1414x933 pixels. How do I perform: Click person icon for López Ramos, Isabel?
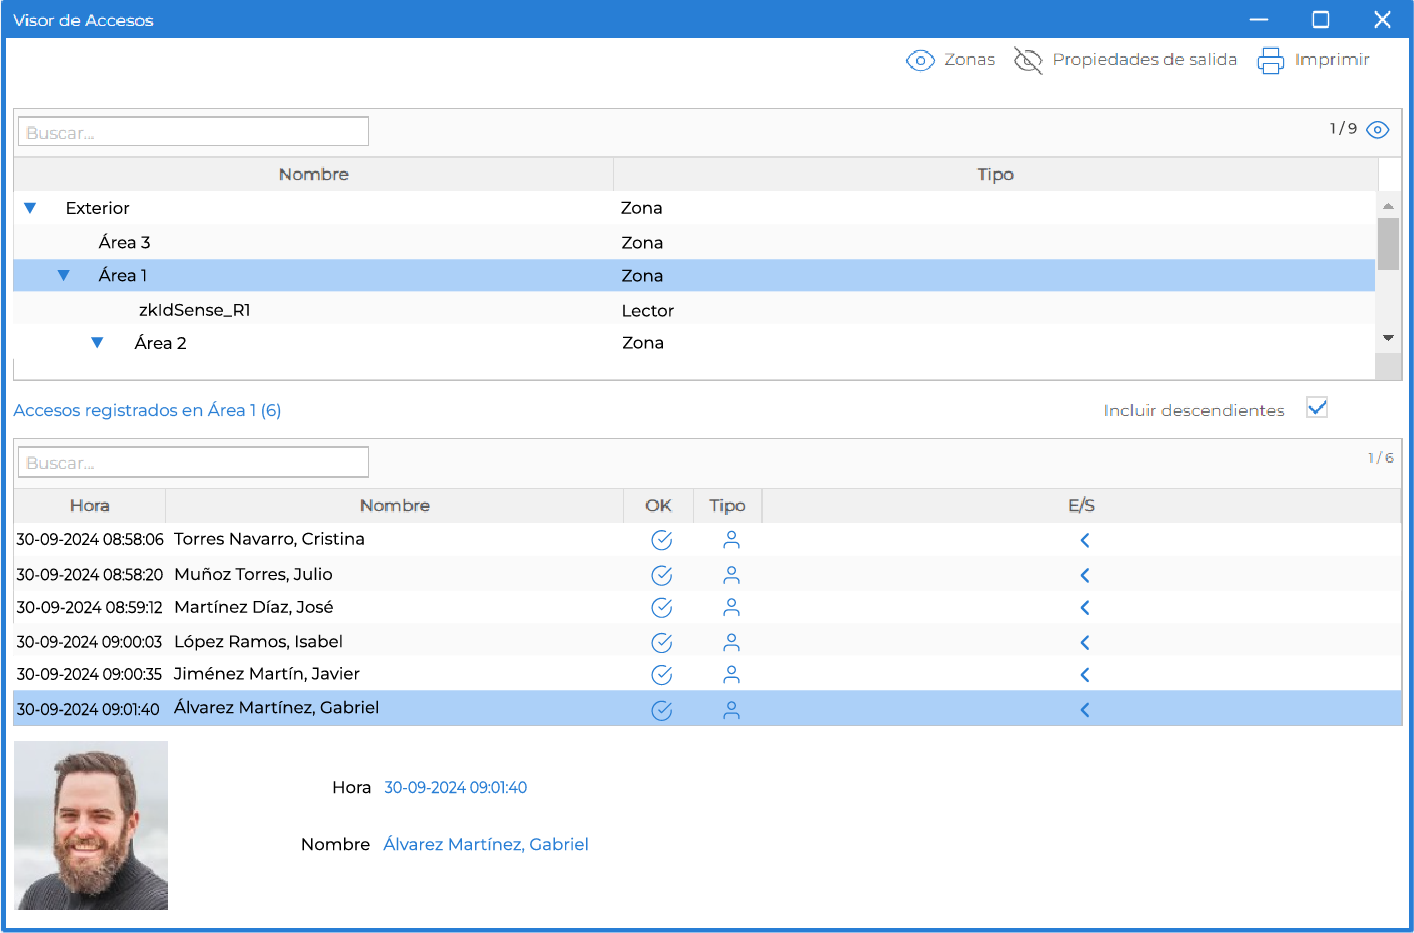coord(732,642)
